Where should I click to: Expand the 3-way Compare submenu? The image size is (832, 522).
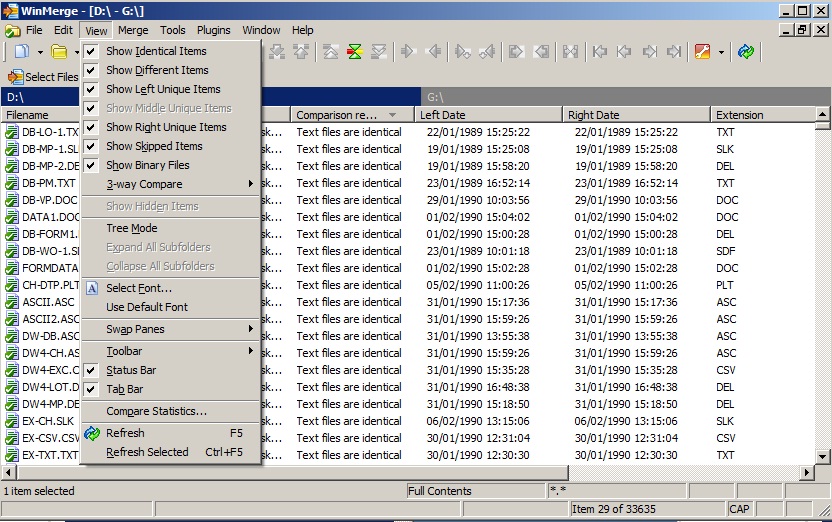(x=171, y=184)
